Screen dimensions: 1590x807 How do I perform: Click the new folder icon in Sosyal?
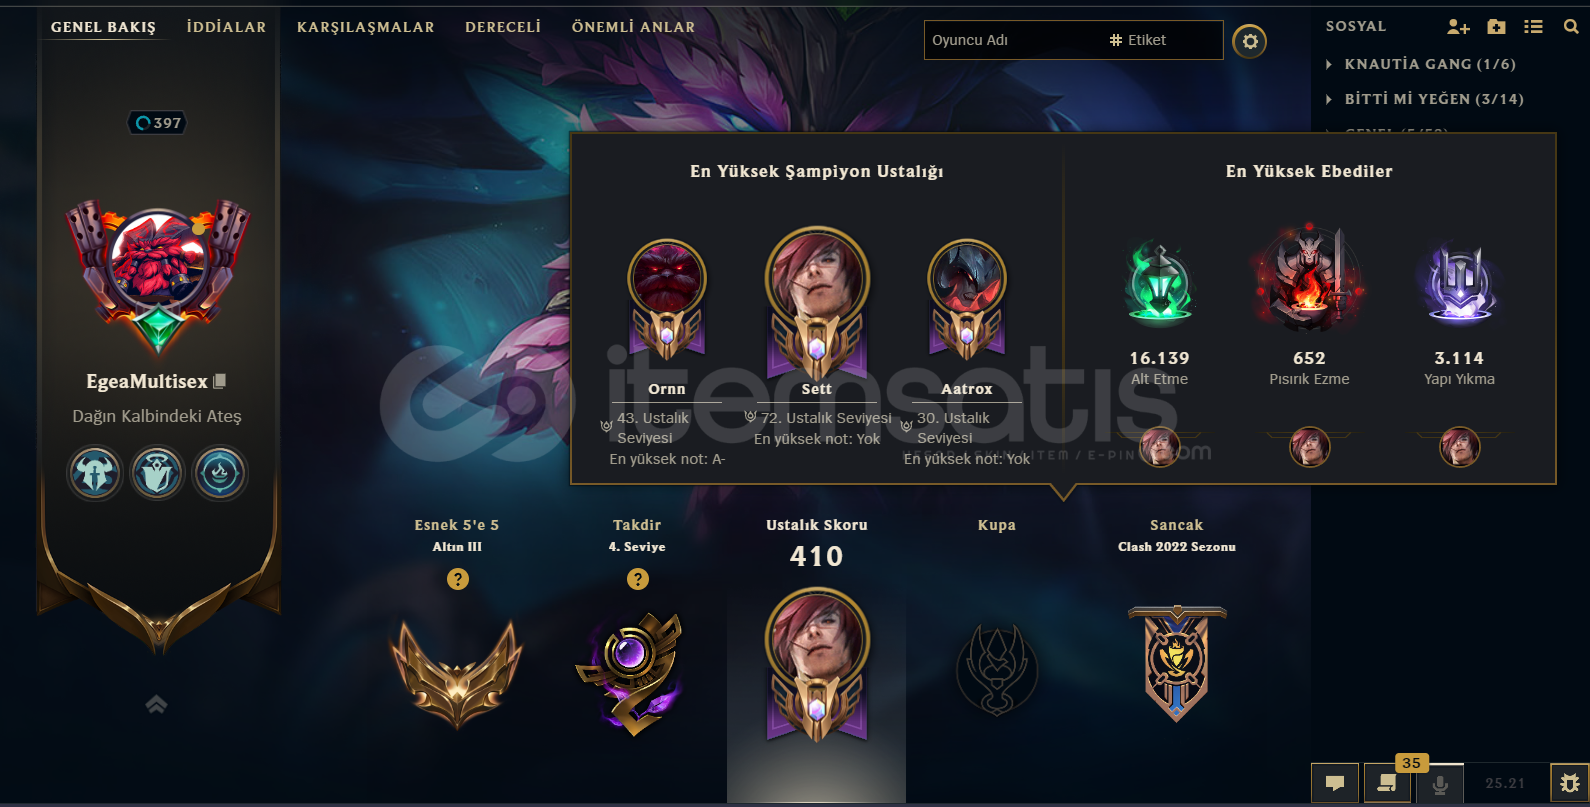(1496, 27)
